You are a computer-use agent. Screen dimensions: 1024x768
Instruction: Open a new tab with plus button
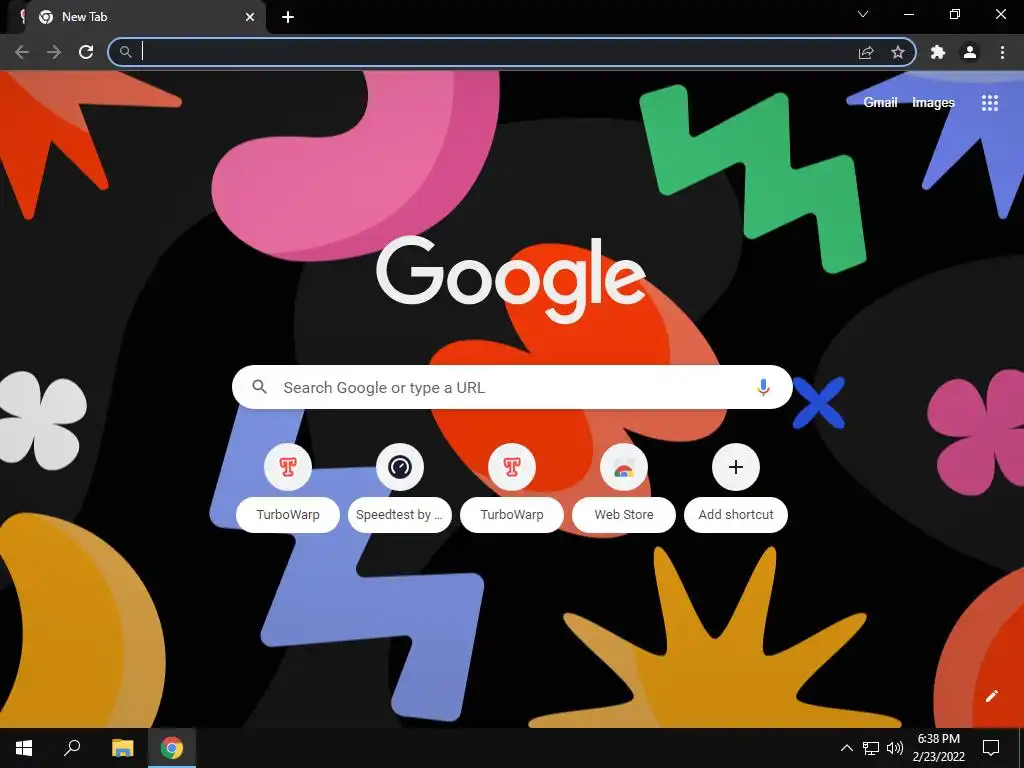tap(288, 17)
